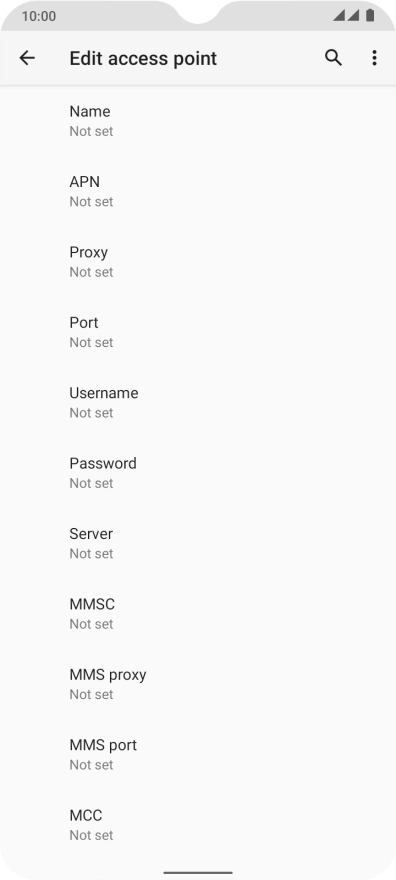Open the Port setting
The height and width of the screenshot is (880, 396).
pyautogui.click(x=198, y=332)
